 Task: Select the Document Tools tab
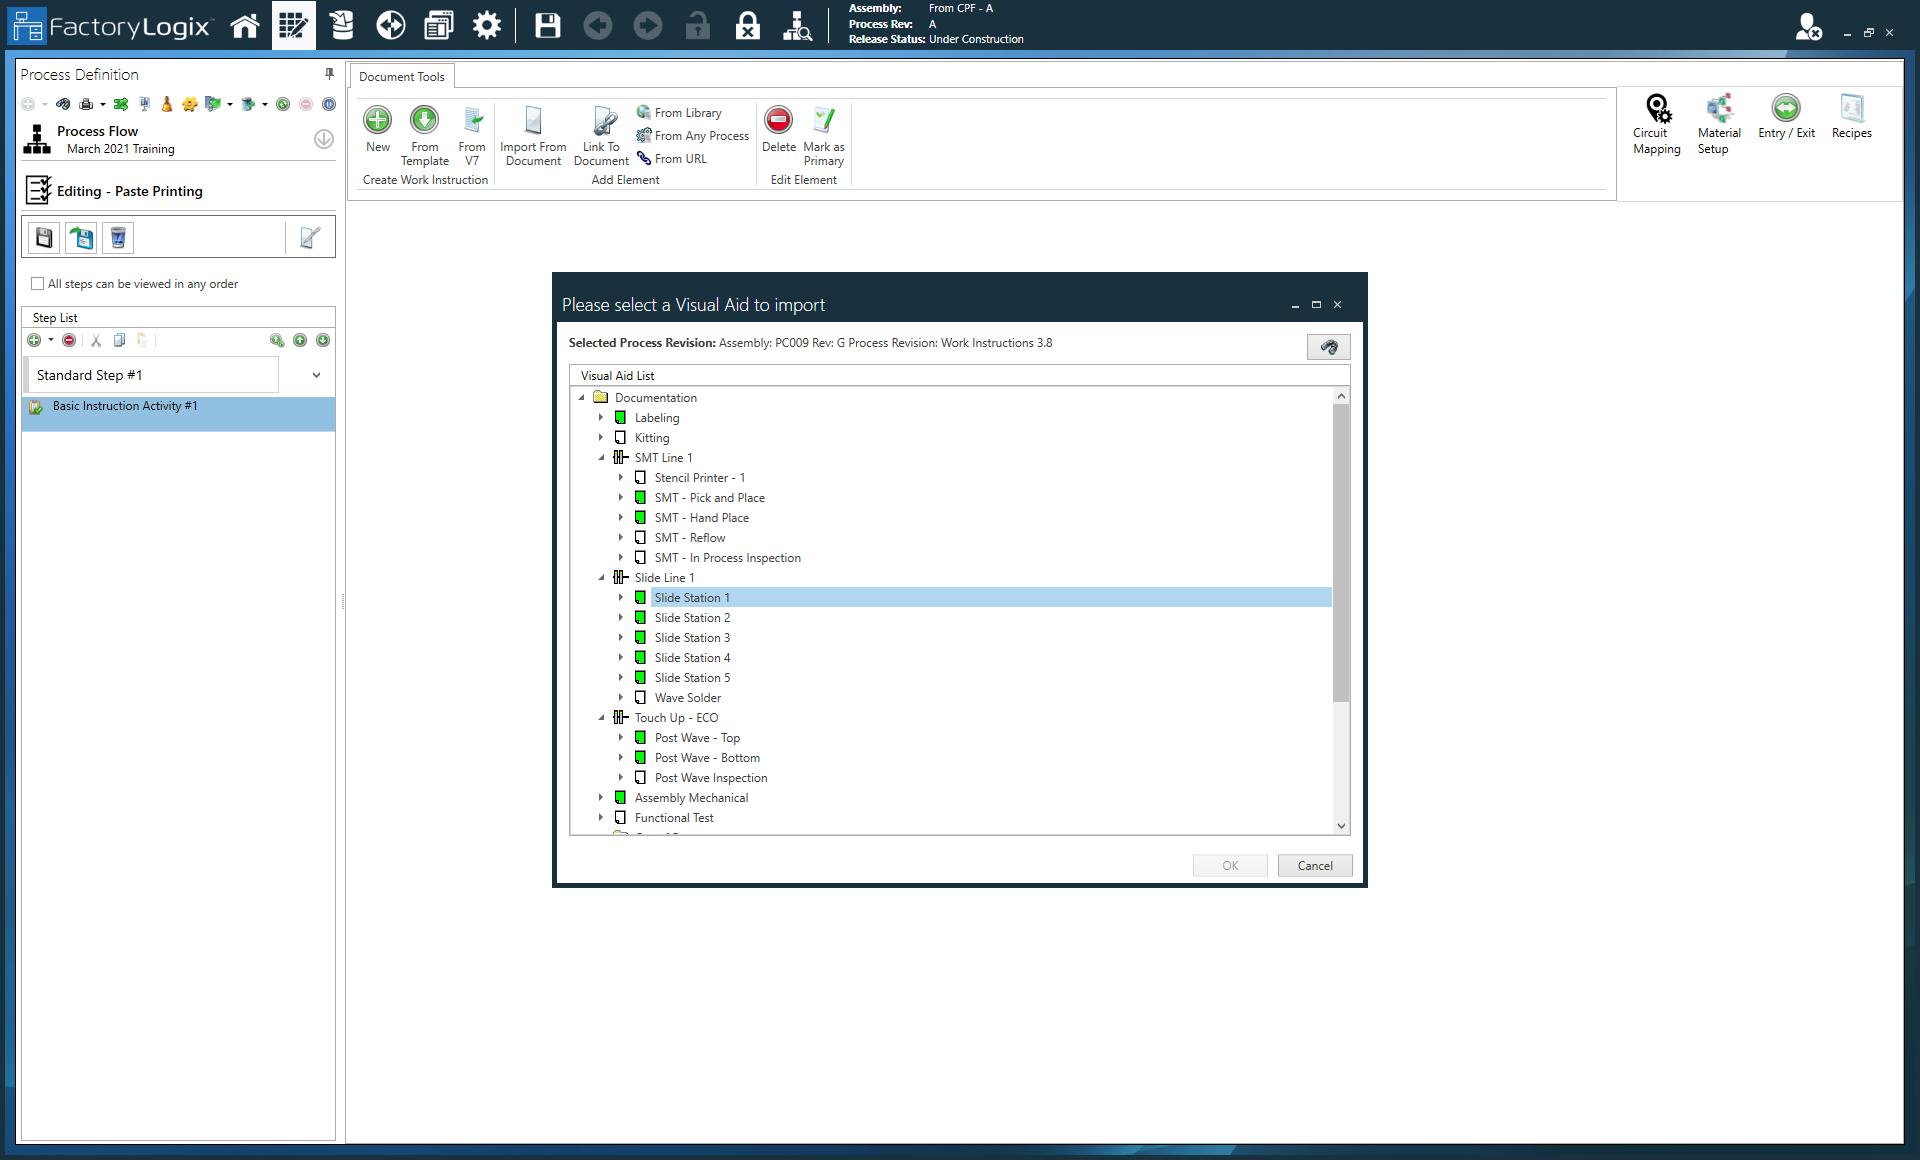[x=401, y=77]
